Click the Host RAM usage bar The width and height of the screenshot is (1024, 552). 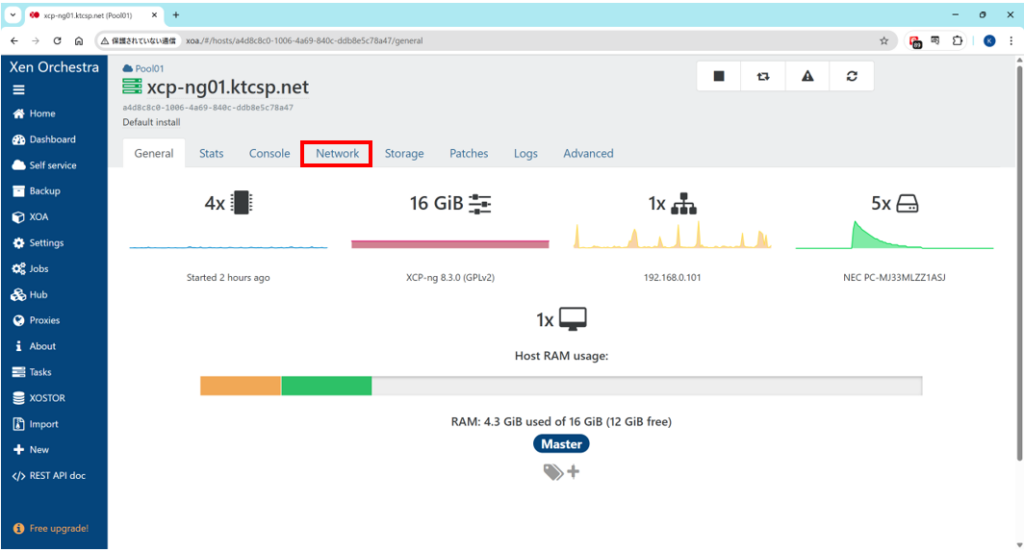(x=560, y=386)
